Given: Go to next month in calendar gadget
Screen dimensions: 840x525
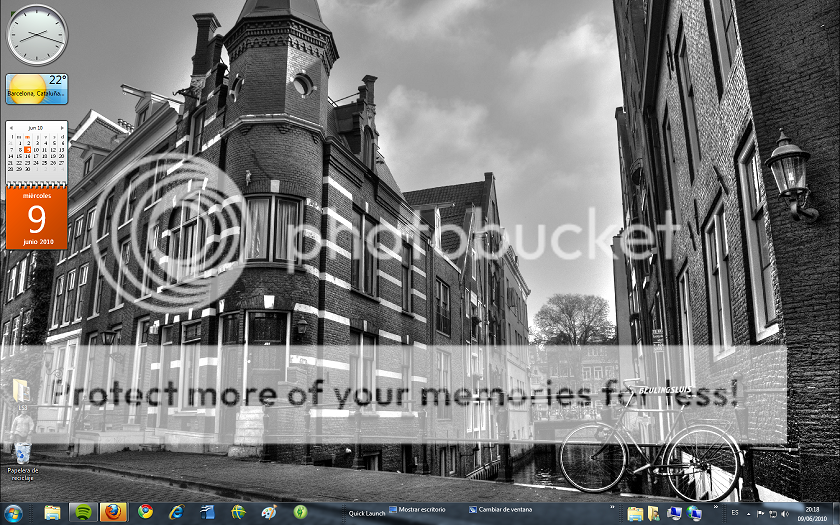Looking at the screenshot, I should coord(62,128).
